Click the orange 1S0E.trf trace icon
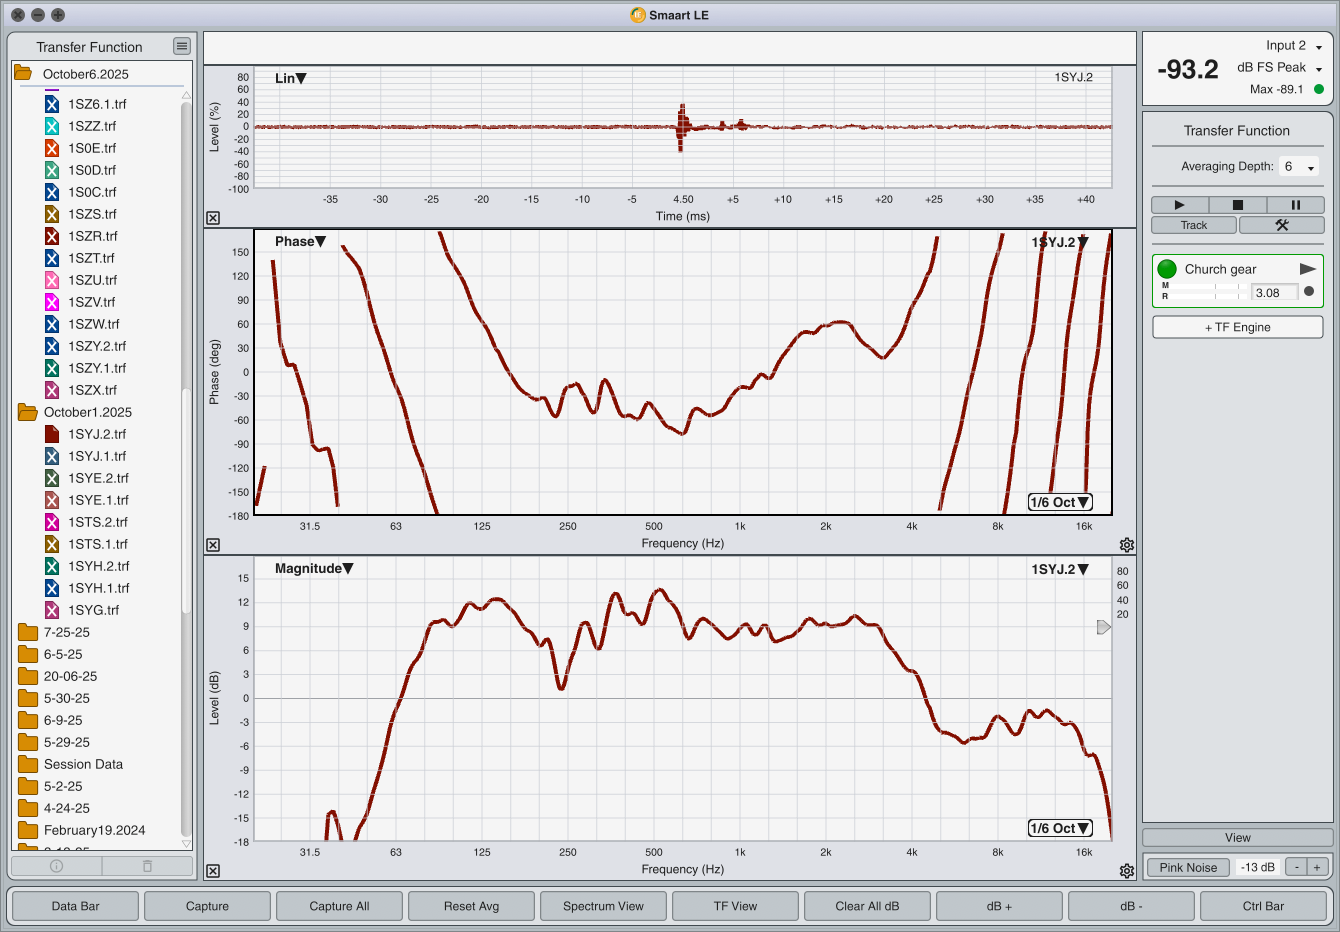Screen dimensions: 1340x932 point(52,148)
